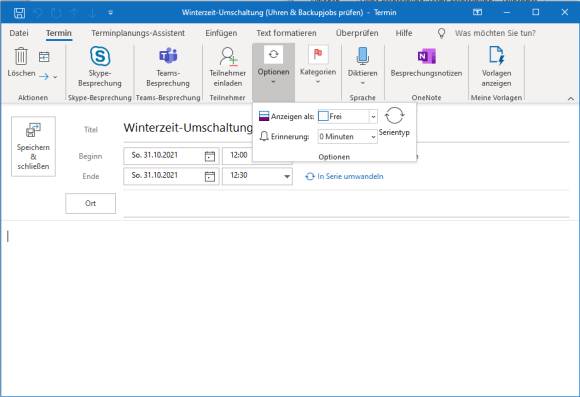Screen dimensions: 580x397
Task: Click the Anzeigen als status icon
Action: point(264,117)
